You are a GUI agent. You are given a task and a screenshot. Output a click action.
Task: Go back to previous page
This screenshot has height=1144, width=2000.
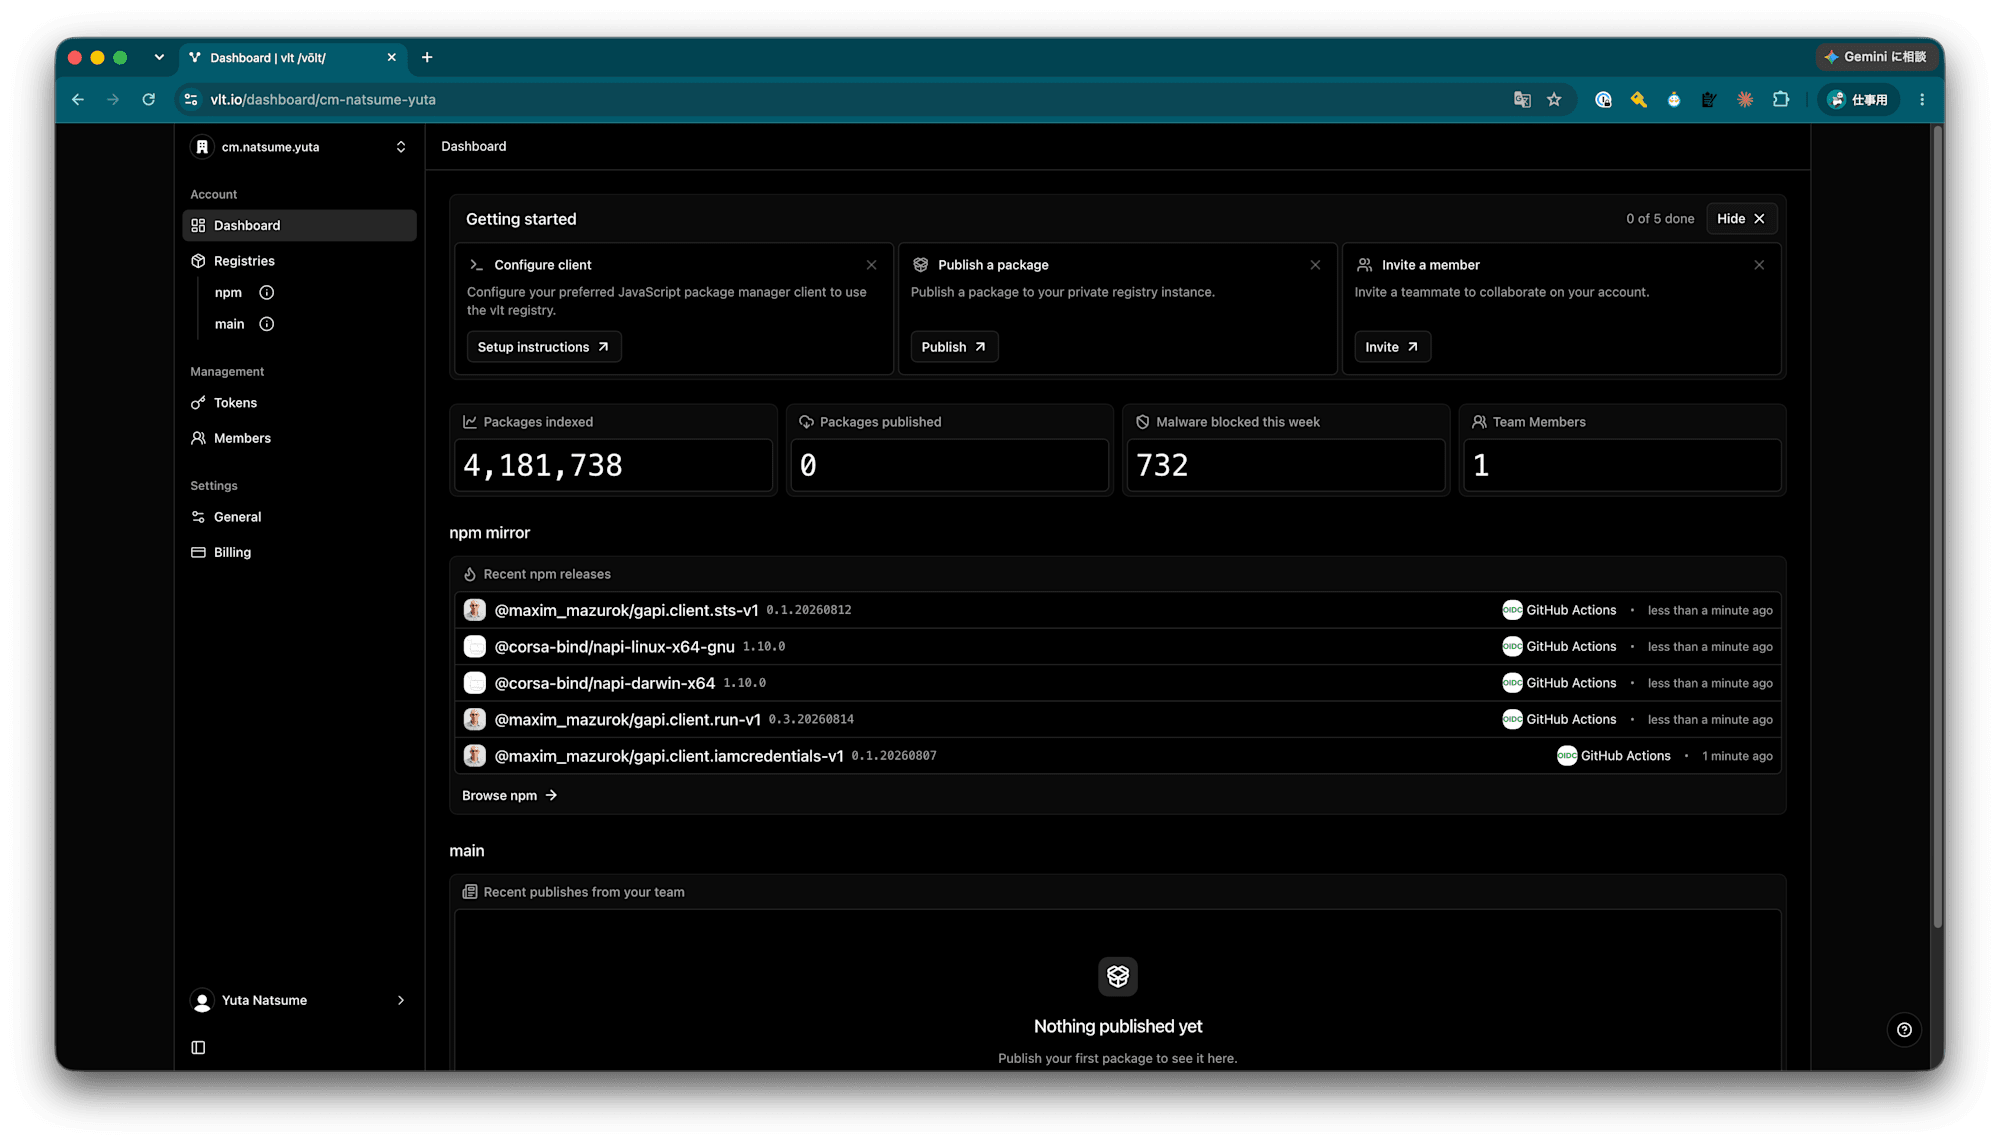(78, 99)
